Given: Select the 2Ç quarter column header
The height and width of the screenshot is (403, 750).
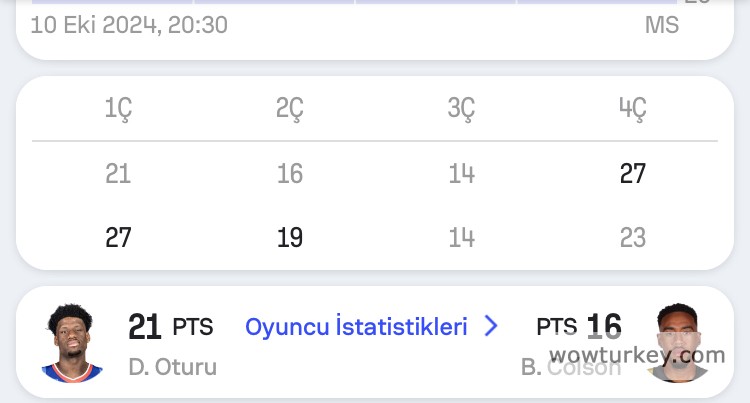Looking at the screenshot, I should point(290,109).
